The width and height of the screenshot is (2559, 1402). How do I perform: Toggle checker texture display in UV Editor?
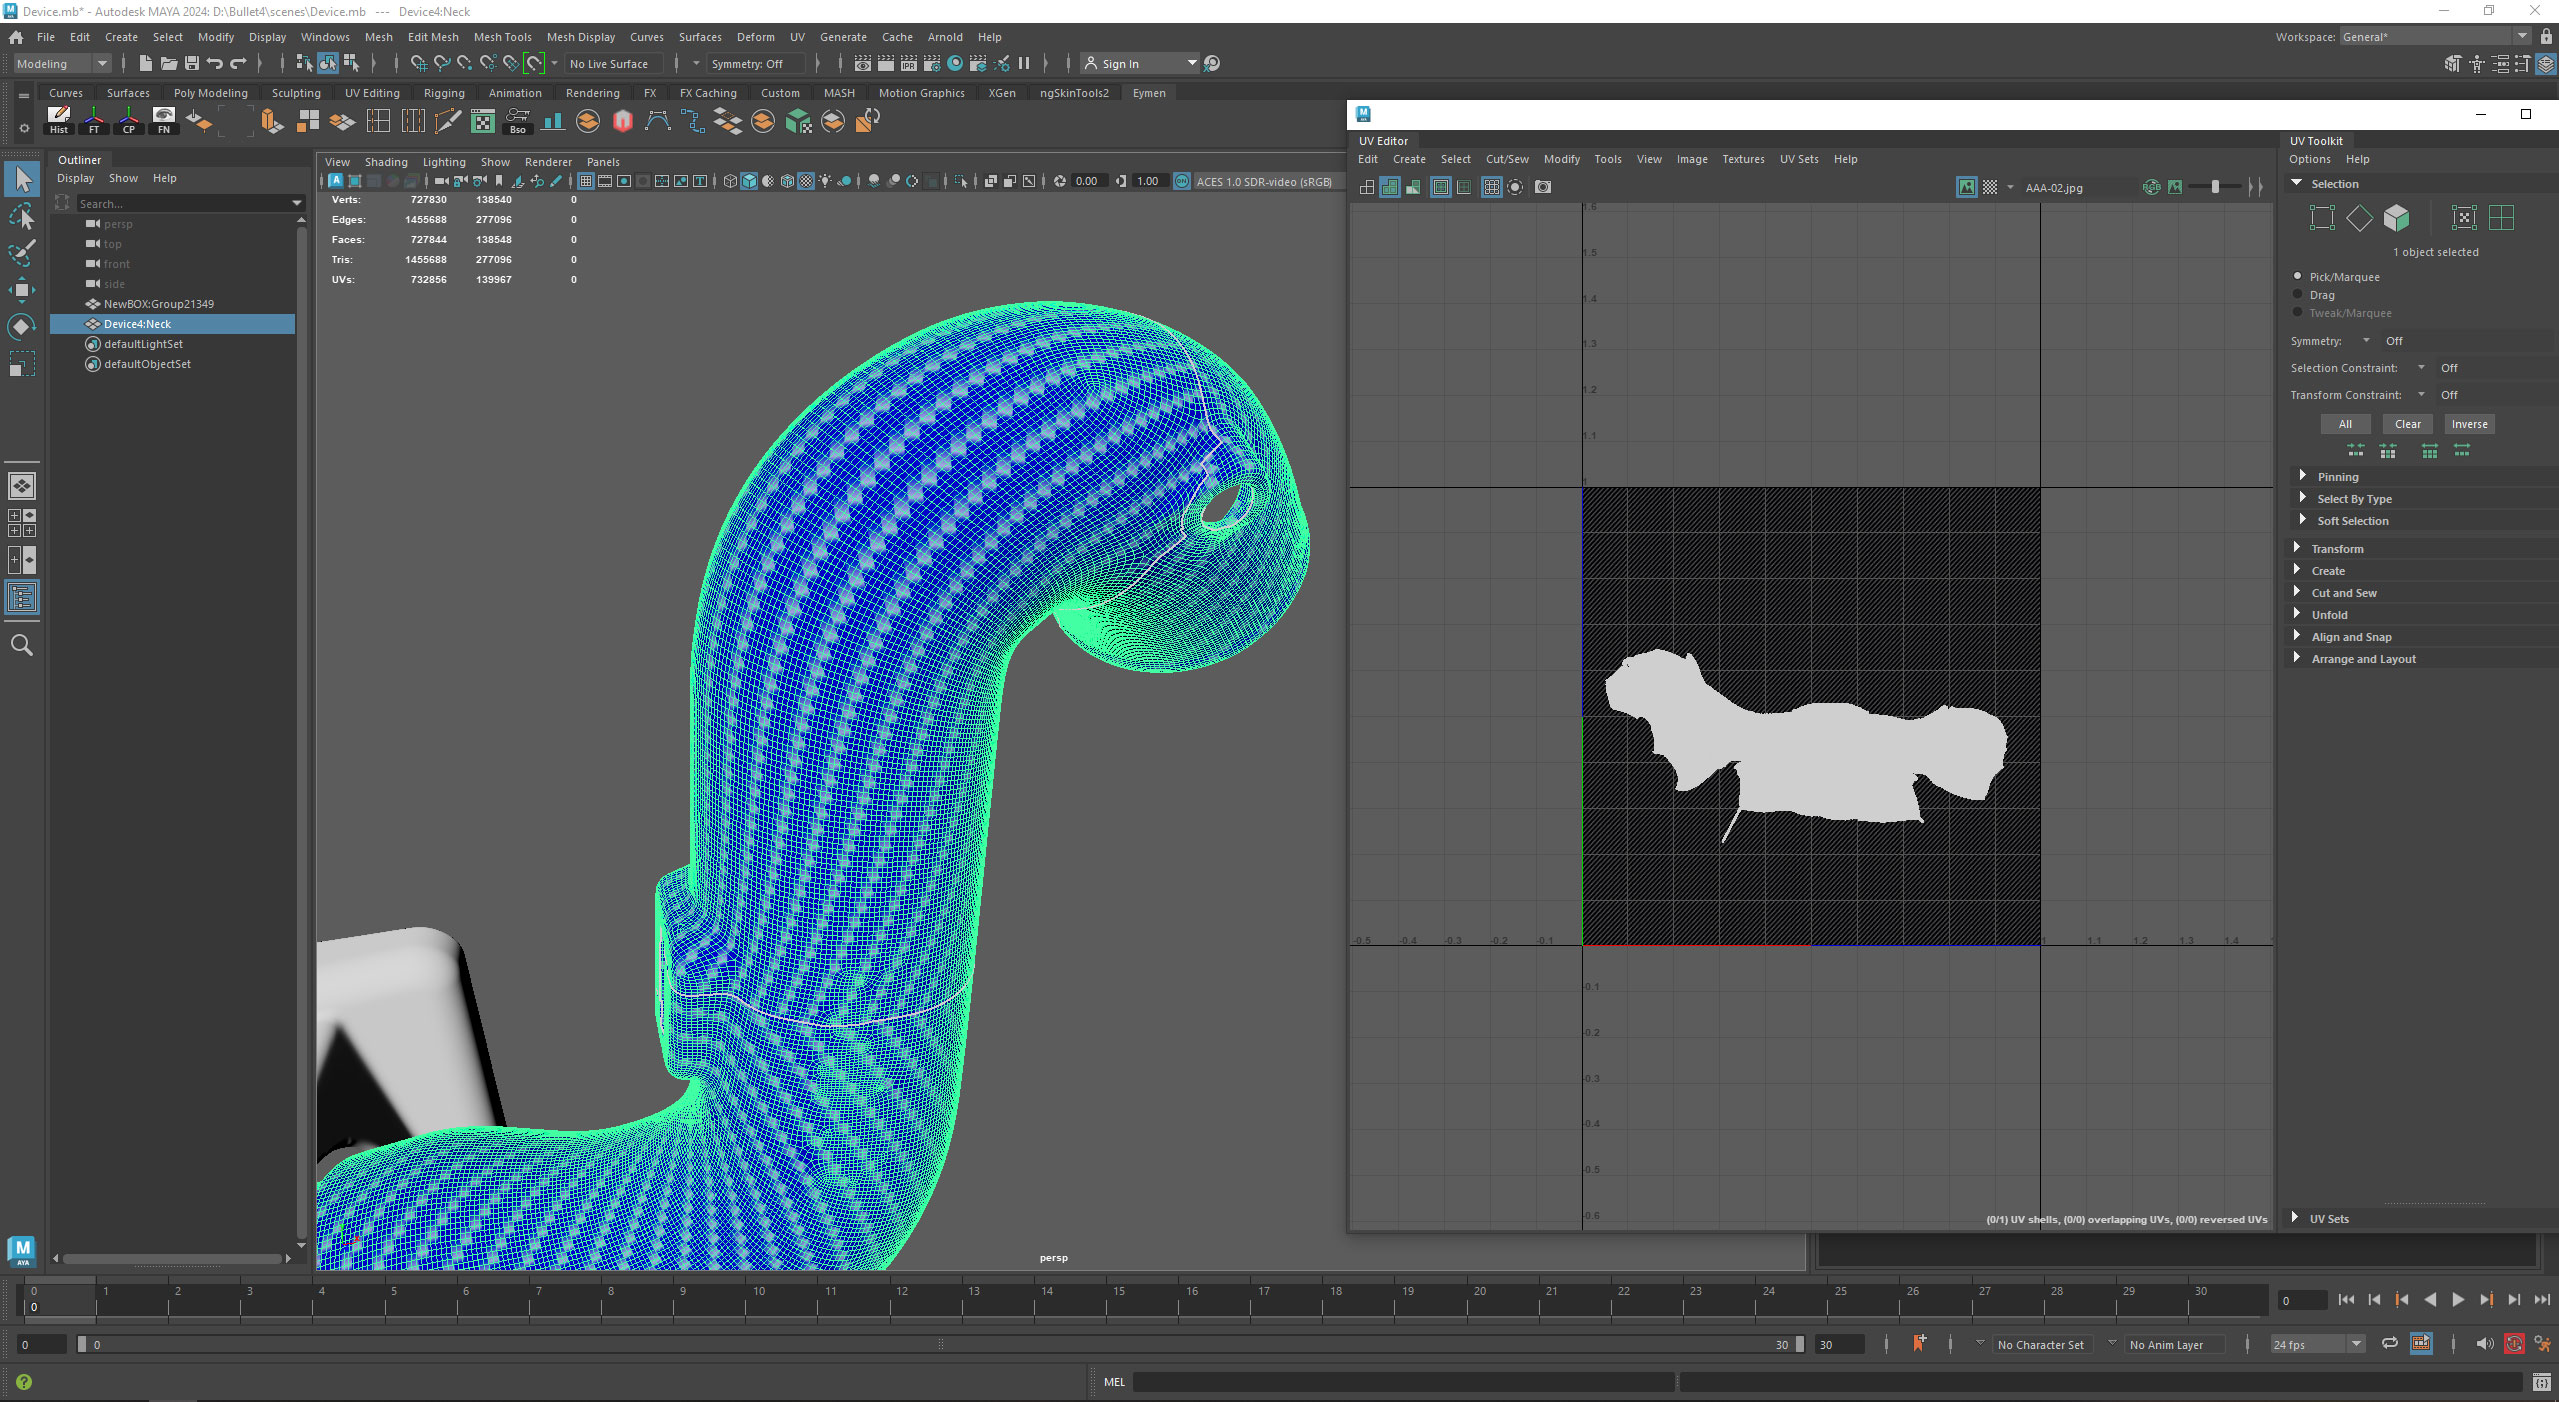pos(1990,187)
